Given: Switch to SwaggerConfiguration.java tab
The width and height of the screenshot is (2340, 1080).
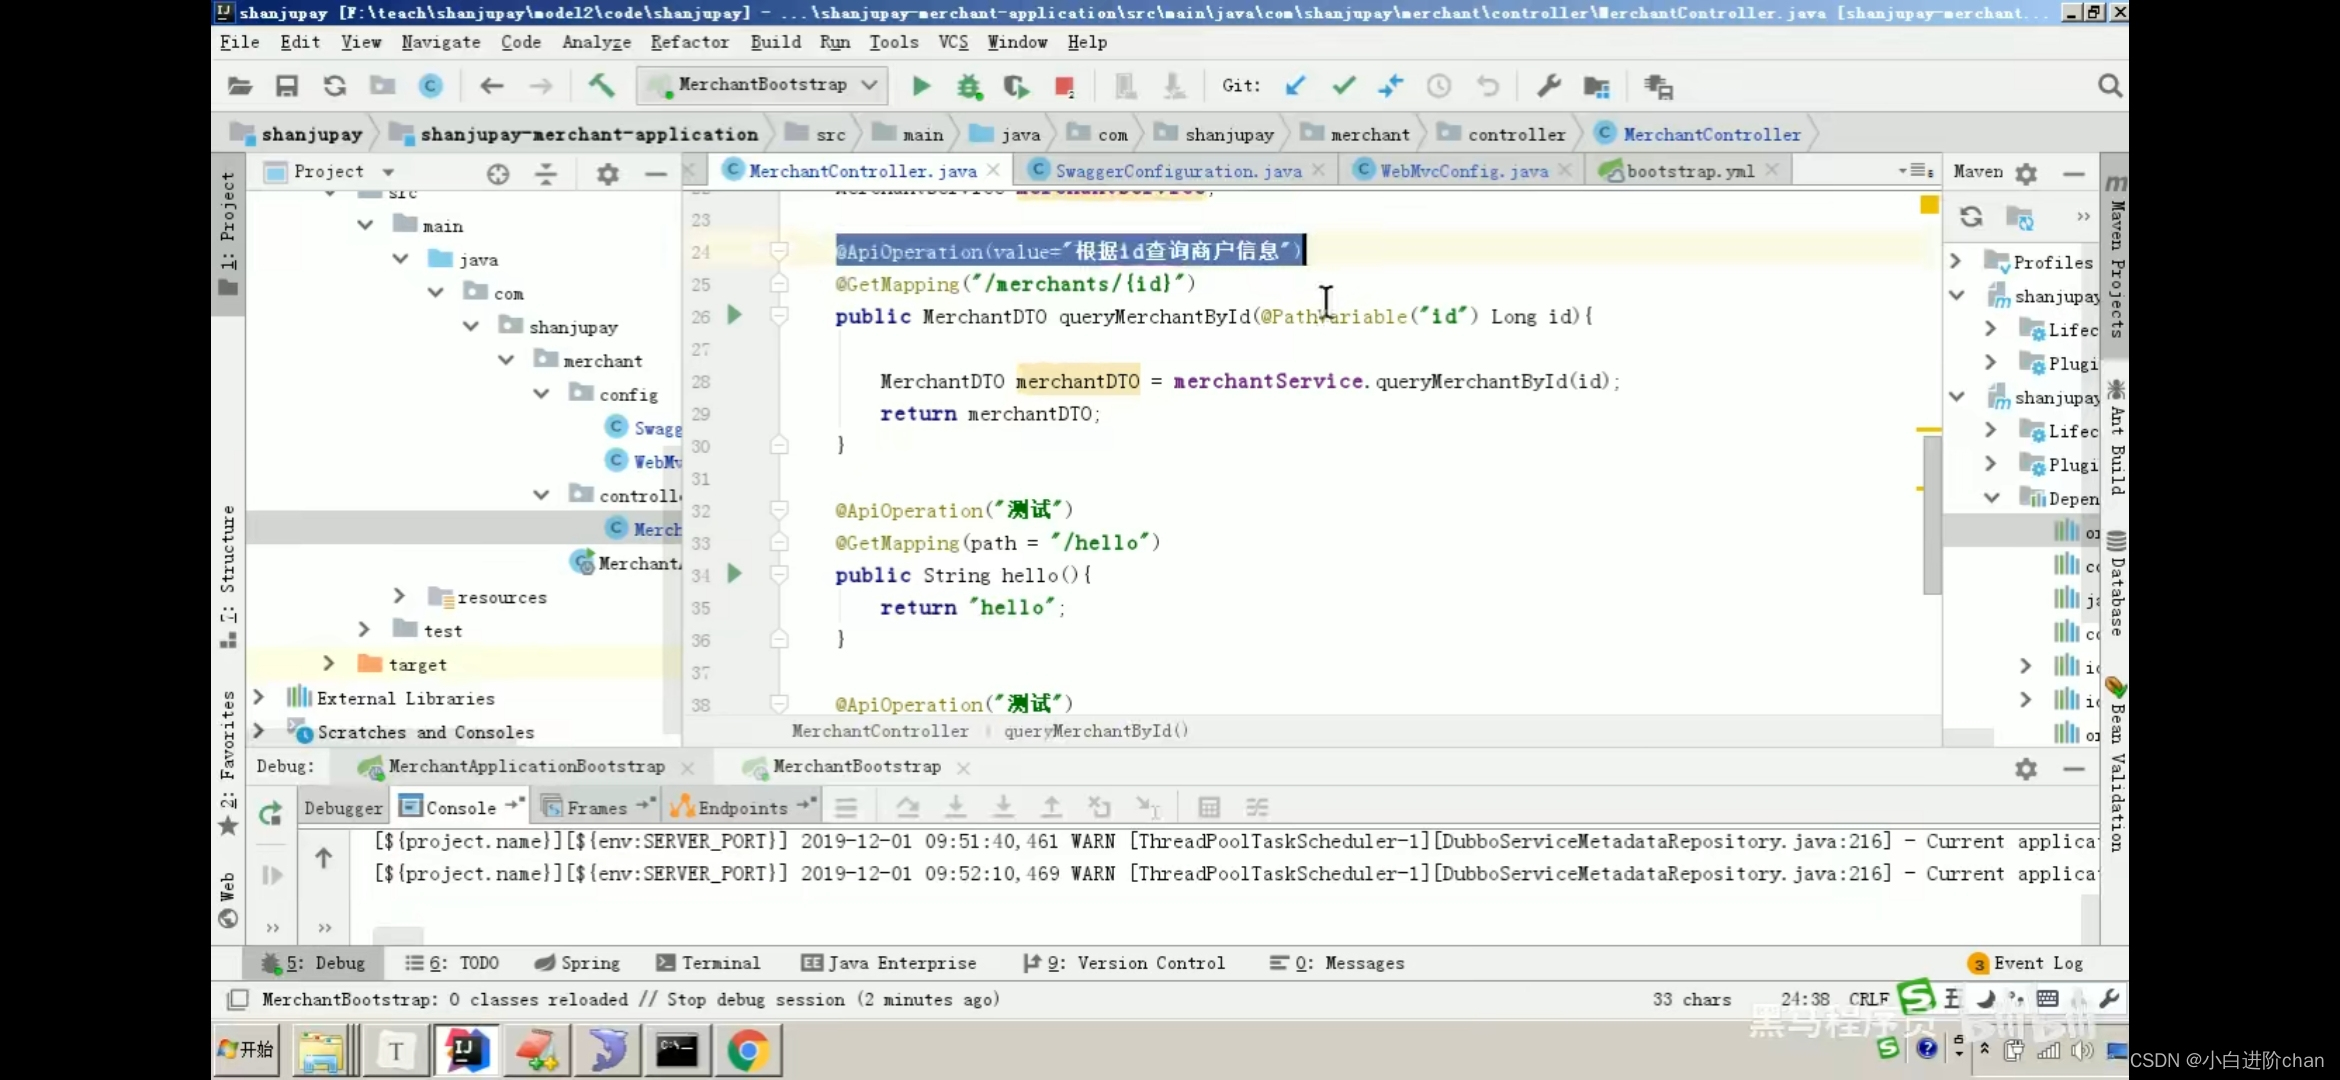Looking at the screenshot, I should [x=1177, y=171].
